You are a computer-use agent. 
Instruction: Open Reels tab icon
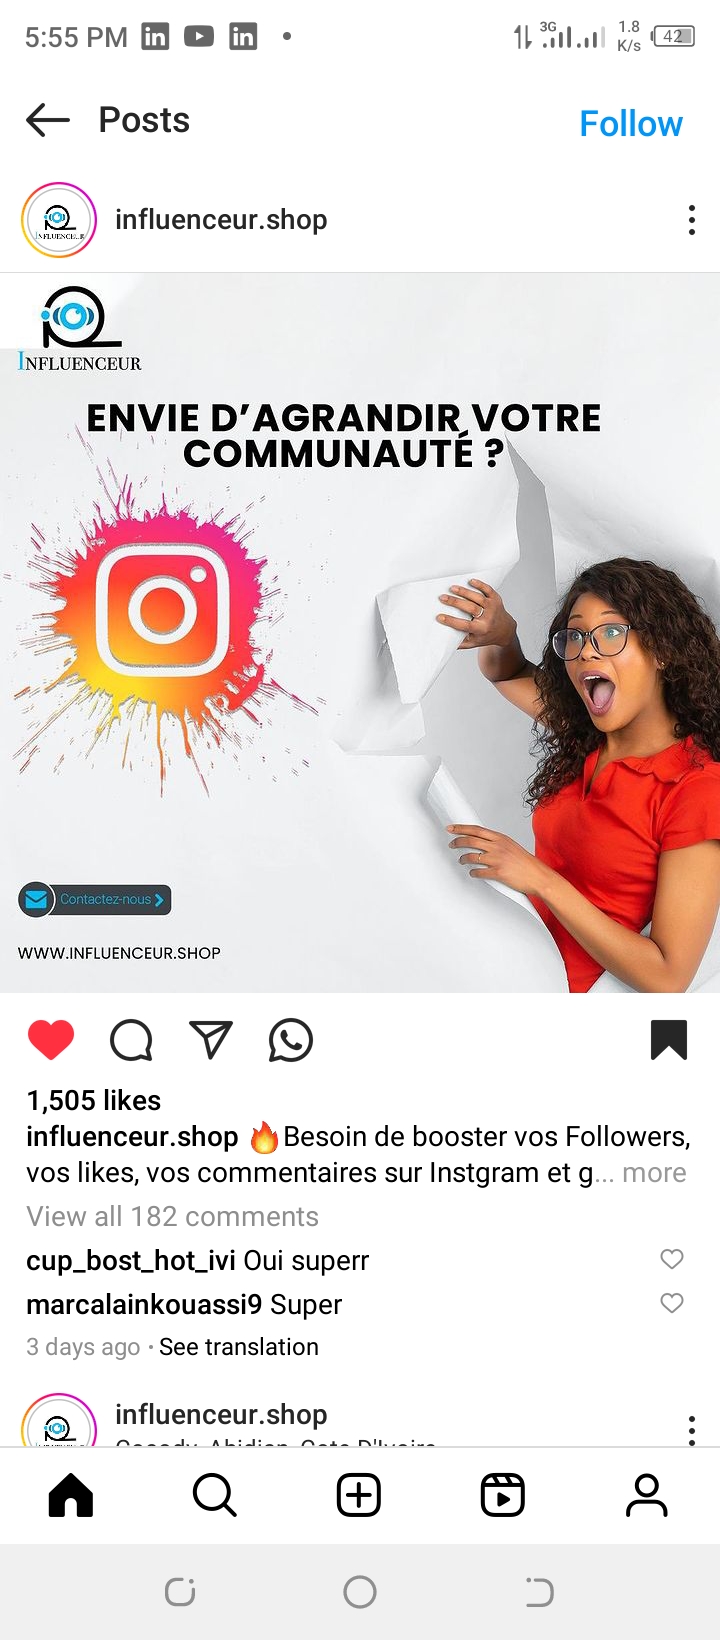coord(503,1496)
